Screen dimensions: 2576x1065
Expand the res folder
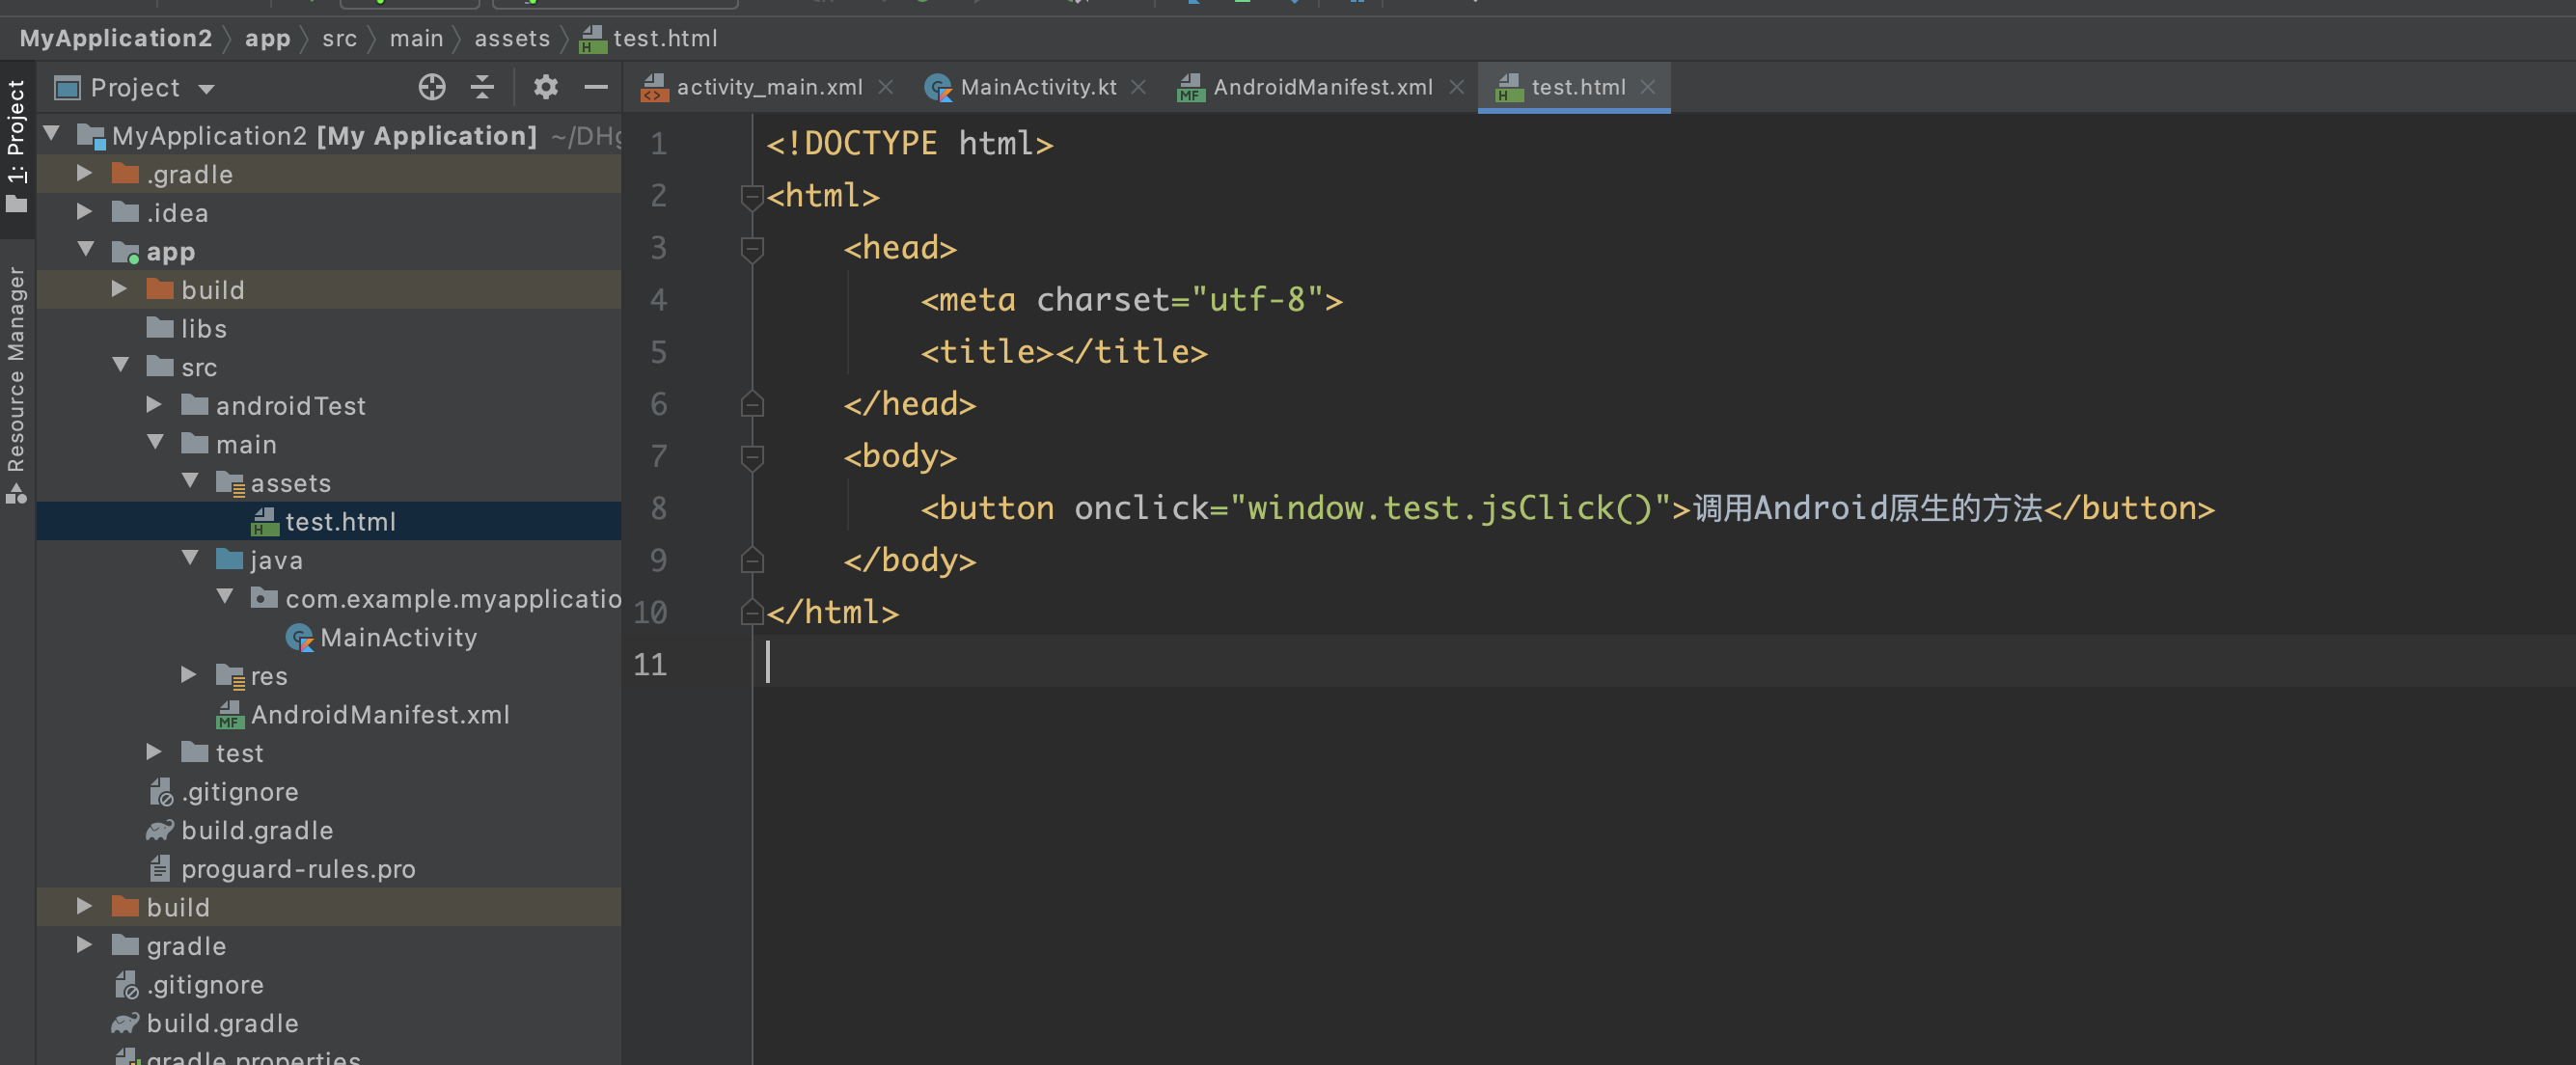click(187, 675)
